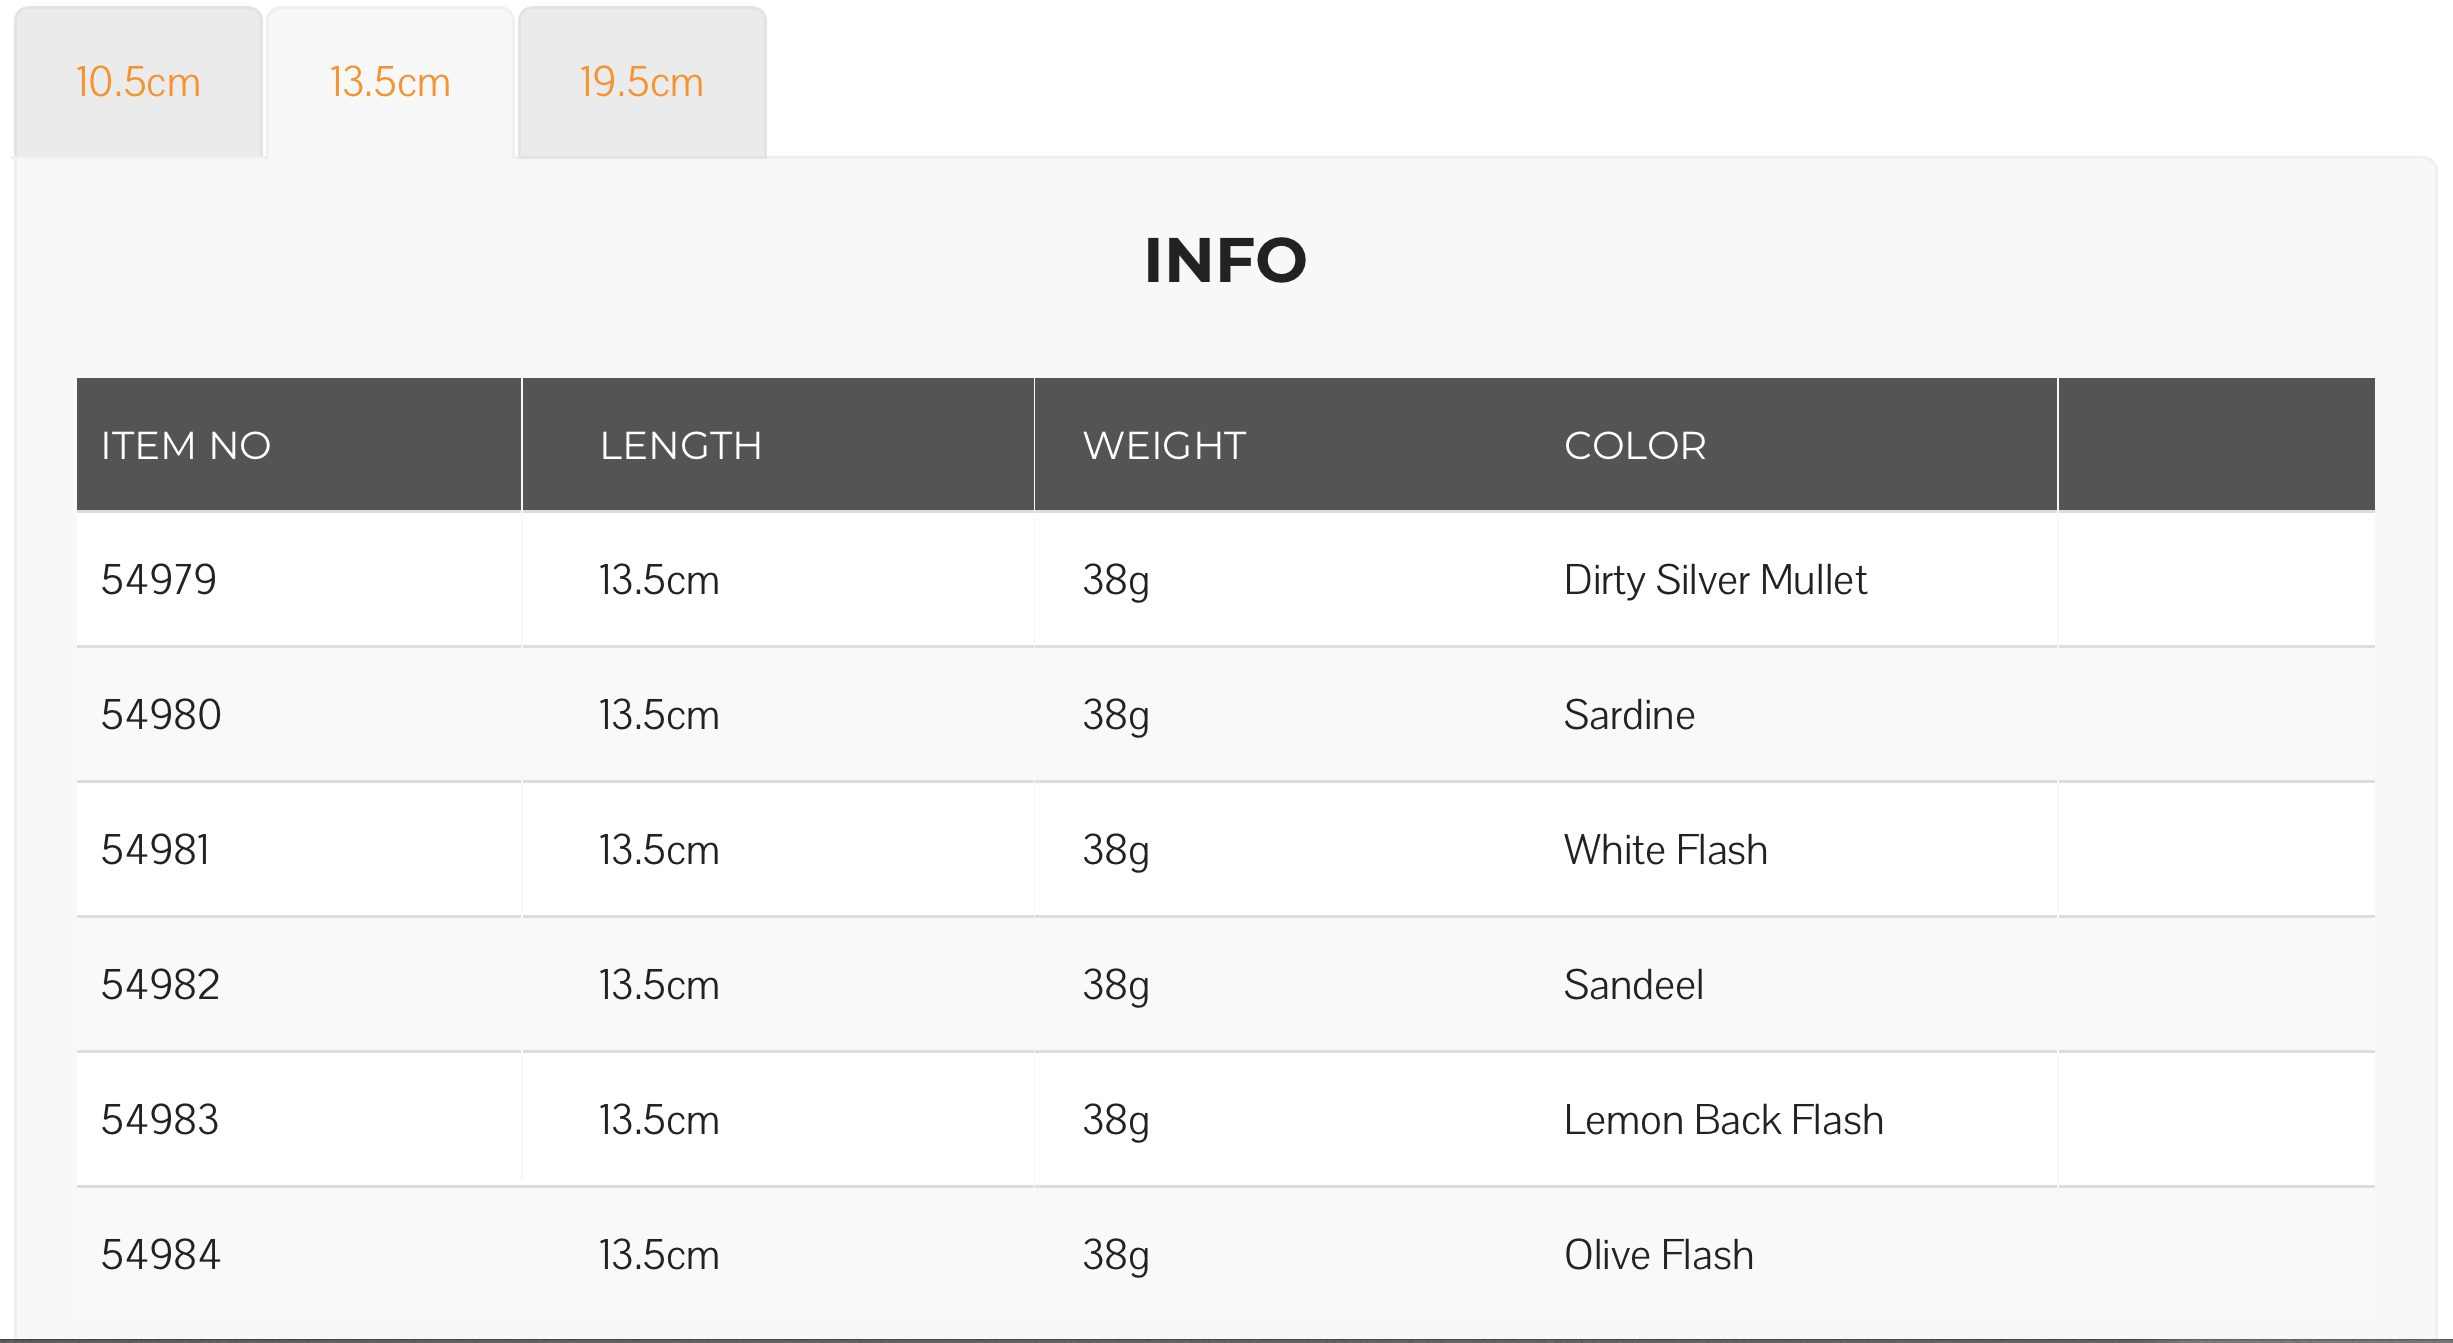
Task: Click the ITEM NO column header
Action: (x=186, y=445)
